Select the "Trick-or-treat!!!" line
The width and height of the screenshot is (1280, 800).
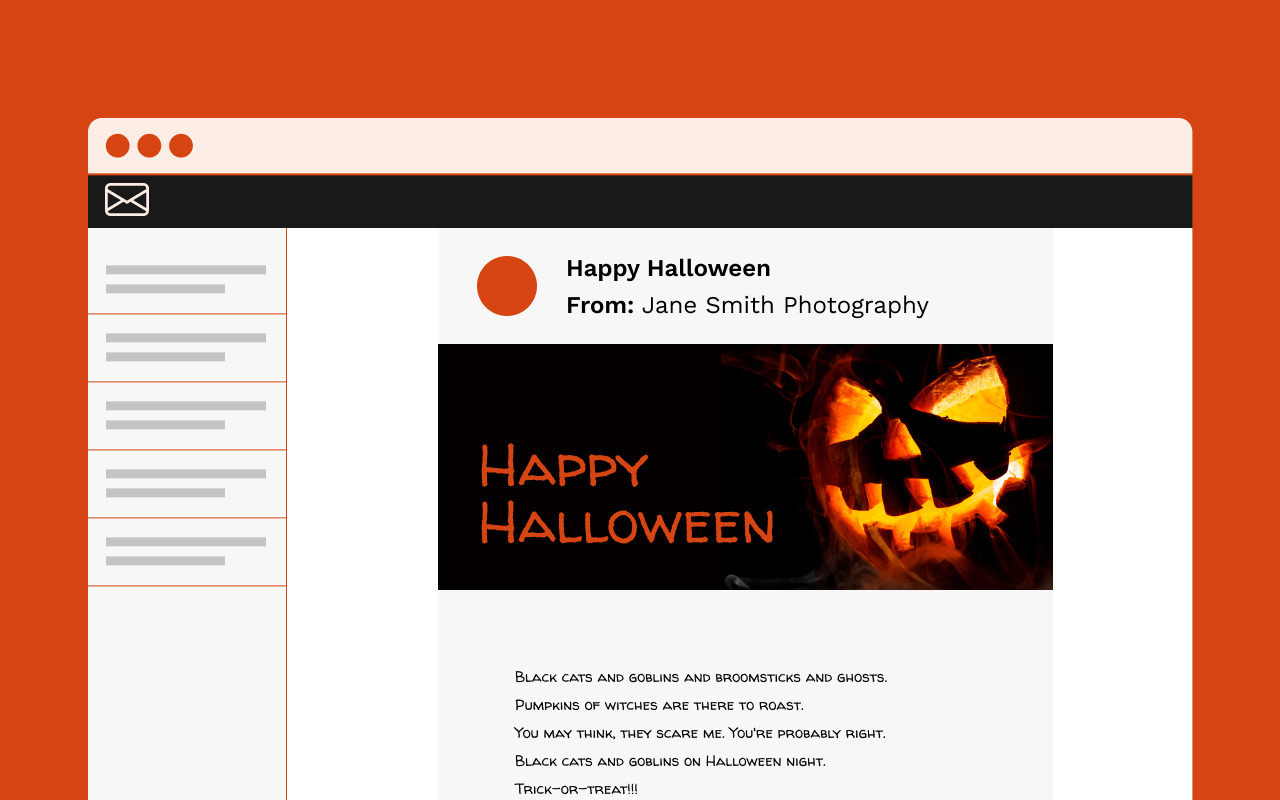(x=576, y=789)
